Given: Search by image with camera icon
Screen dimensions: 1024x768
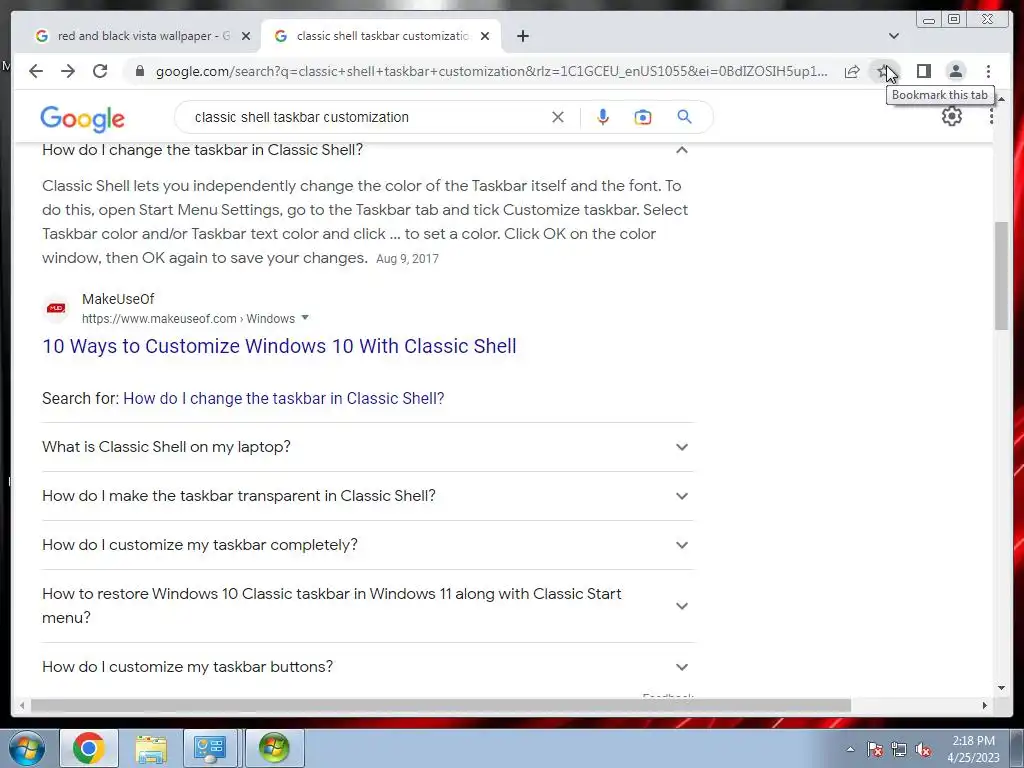Looking at the screenshot, I should (643, 117).
